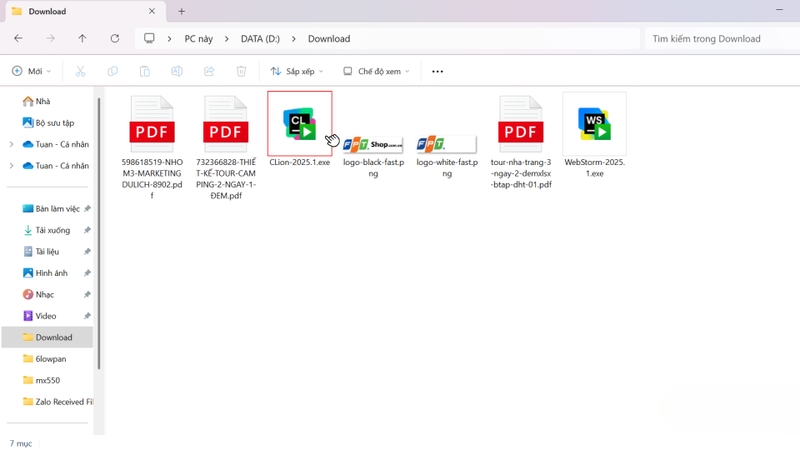Screen dimensions: 800x450
Task: Unpin Bàn làm việc using its pin icon
Action: (87, 209)
